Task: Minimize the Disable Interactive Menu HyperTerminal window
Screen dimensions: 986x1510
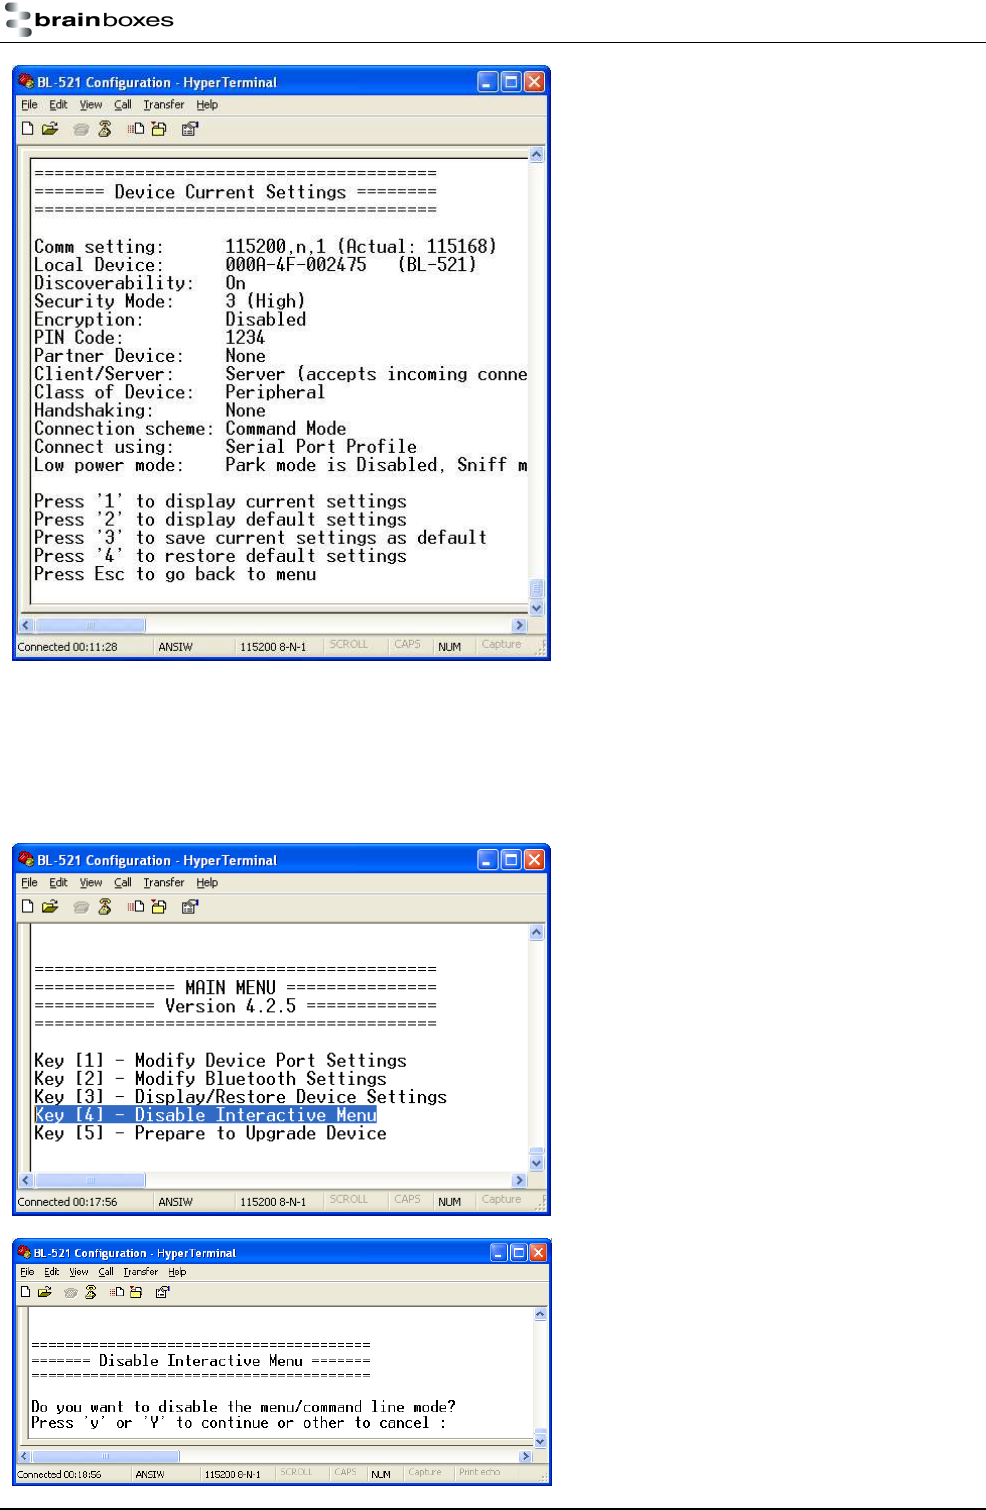Action: [499, 1252]
